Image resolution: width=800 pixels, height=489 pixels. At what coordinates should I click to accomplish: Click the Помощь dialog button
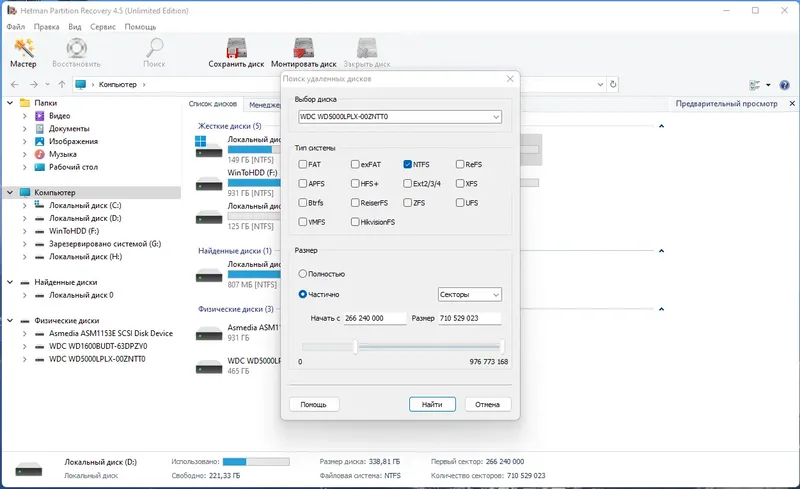313,404
